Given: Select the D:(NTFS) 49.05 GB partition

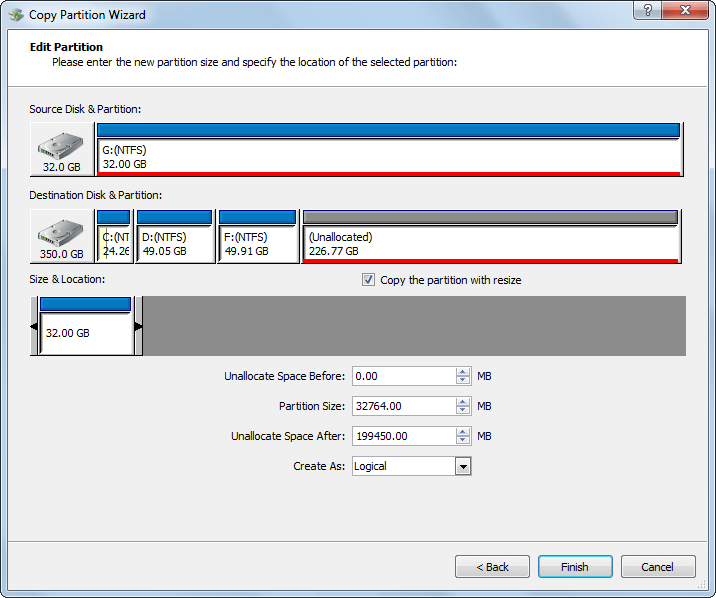Looking at the screenshot, I should (175, 236).
